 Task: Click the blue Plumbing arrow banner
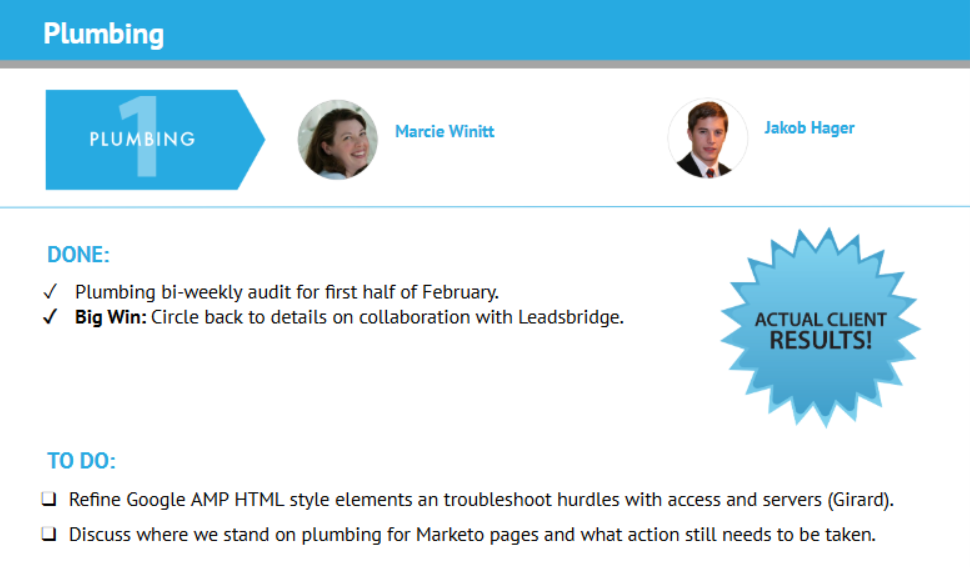(x=150, y=139)
